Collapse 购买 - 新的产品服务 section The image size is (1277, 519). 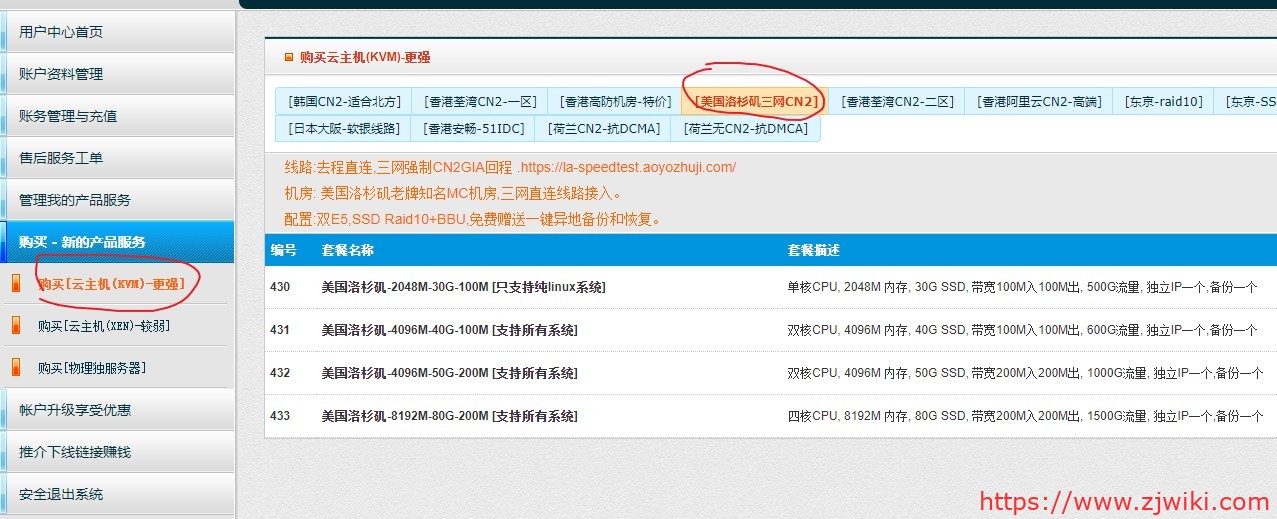pyautogui.click(x=82, y=242)
